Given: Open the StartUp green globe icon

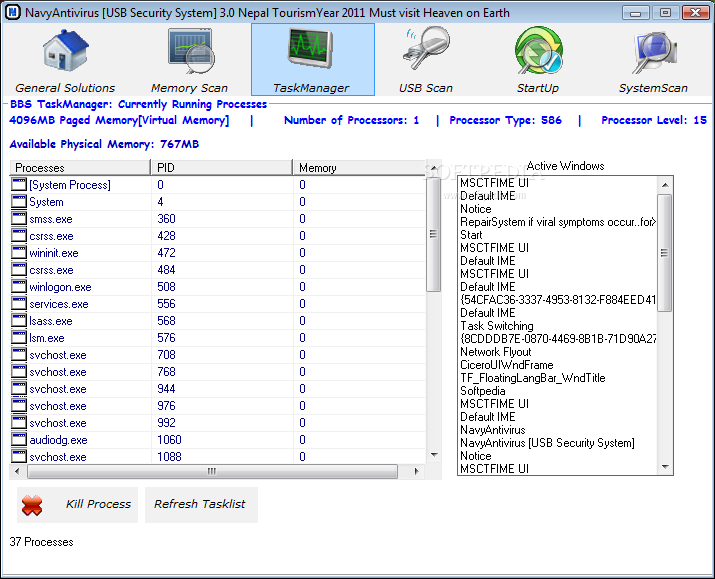Looking at the screenshot, I should coord(539,50).
